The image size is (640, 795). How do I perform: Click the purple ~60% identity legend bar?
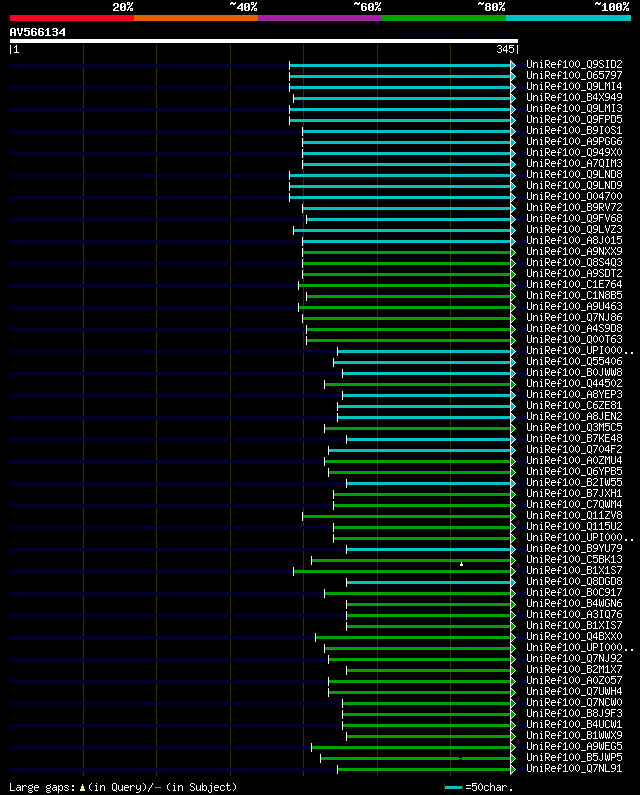320,18
